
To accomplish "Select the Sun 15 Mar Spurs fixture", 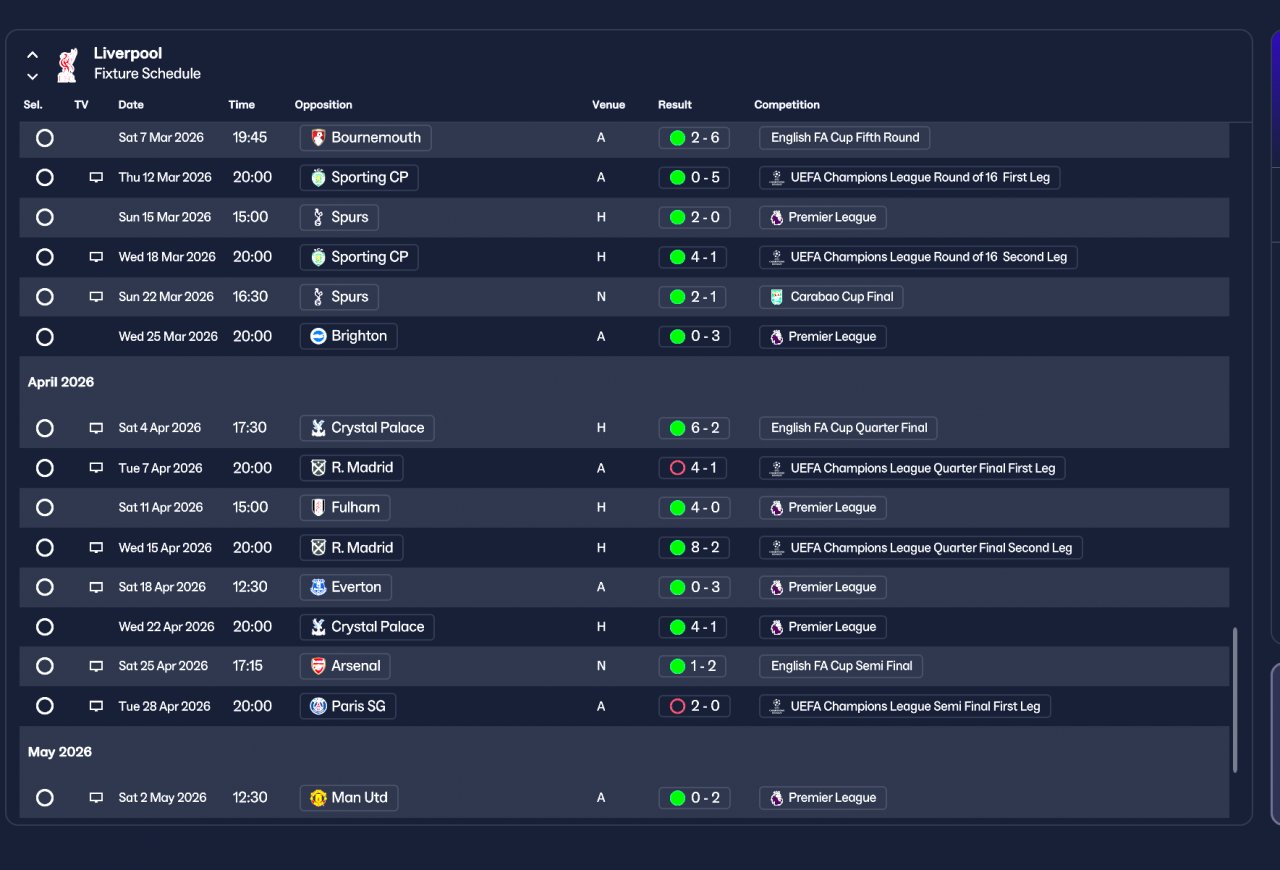I will pos(44,217).
